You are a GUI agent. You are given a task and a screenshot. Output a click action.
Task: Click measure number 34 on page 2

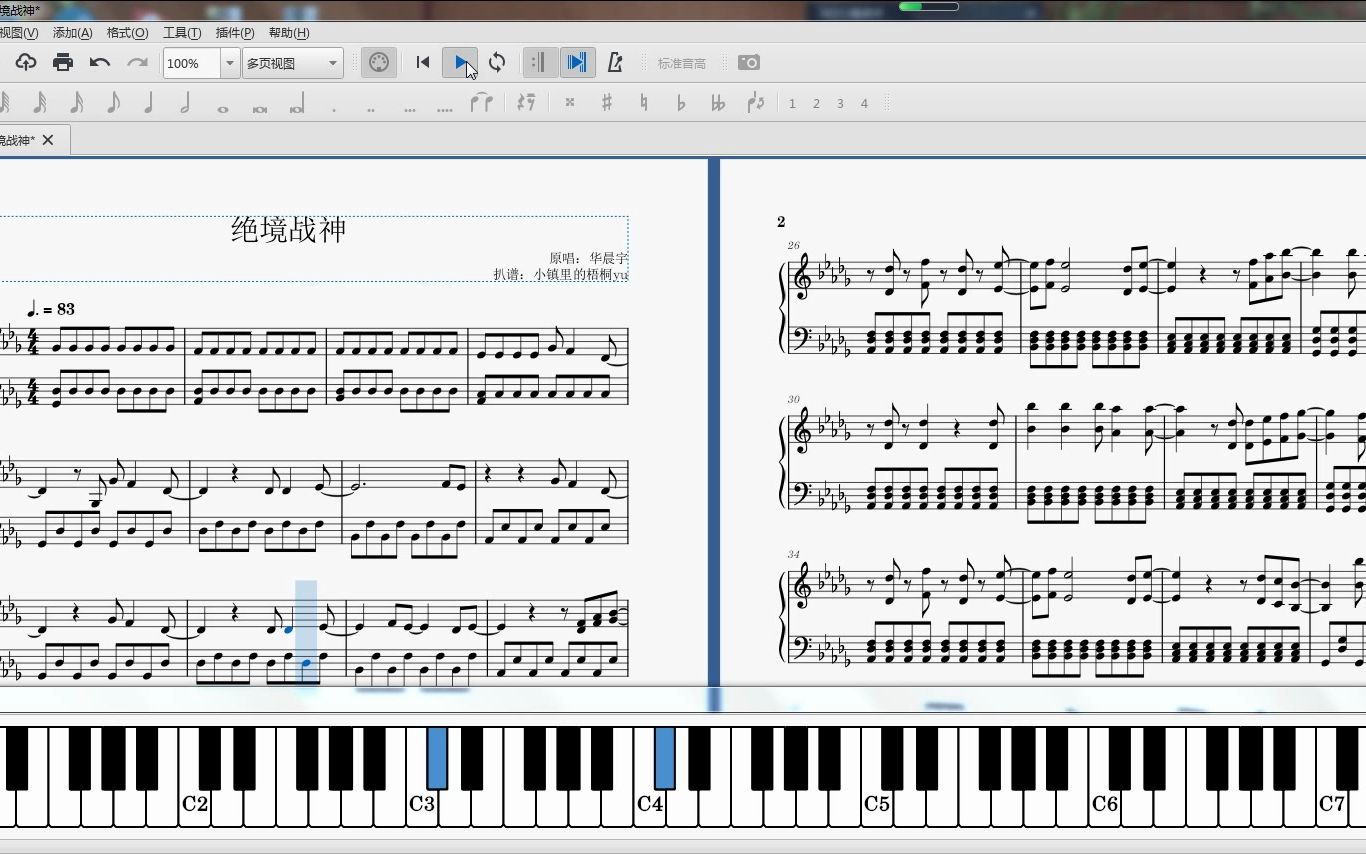click(x=794, y=554)
